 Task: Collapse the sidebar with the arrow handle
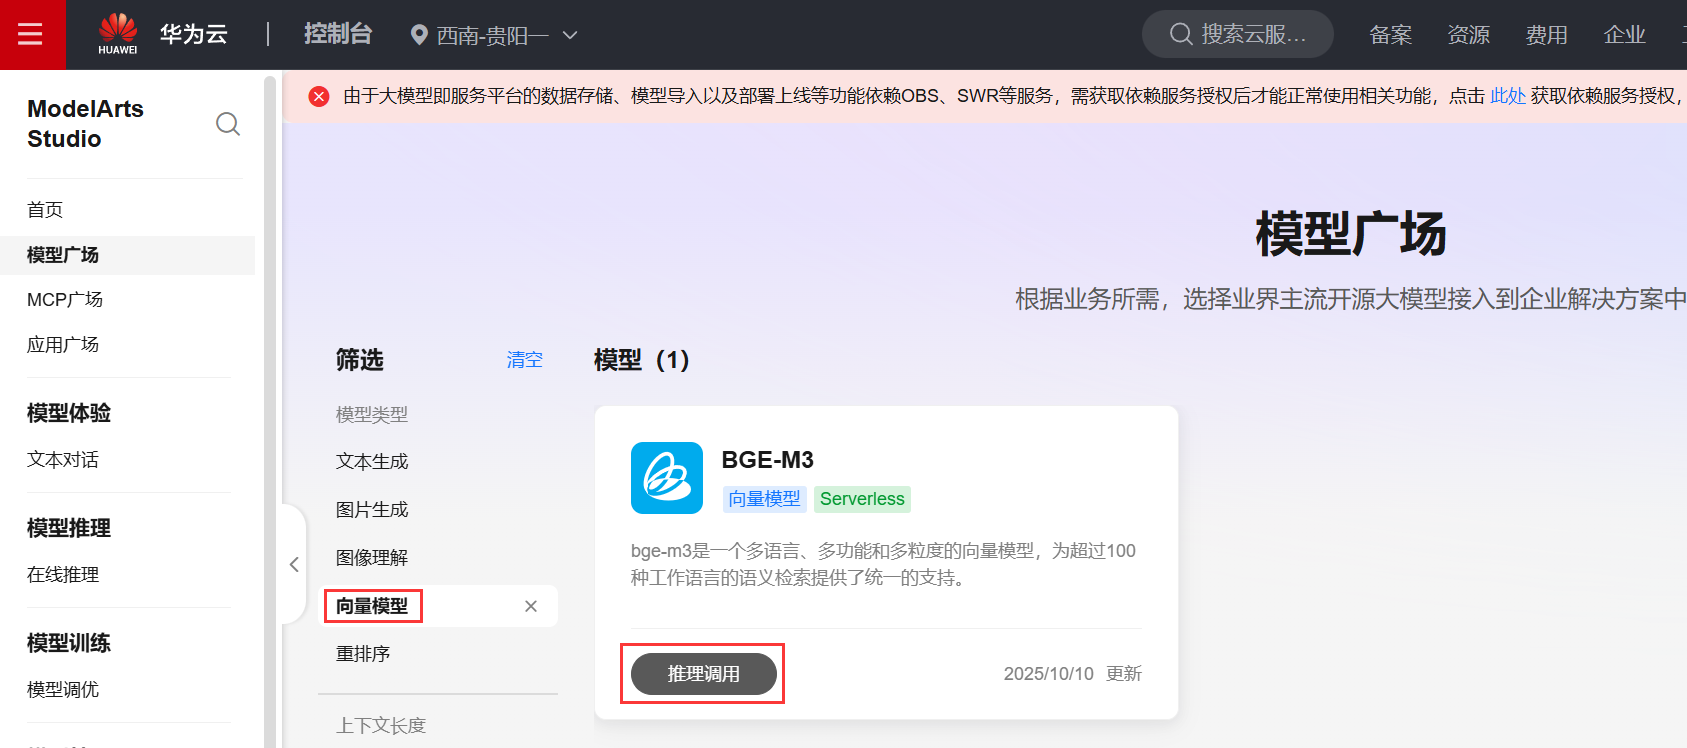coord(294,564)
